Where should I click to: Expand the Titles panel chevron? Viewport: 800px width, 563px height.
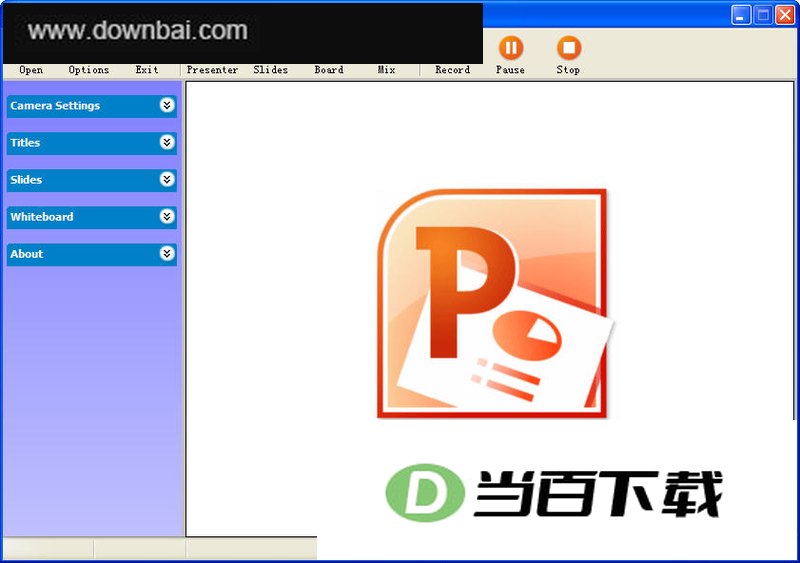click(x=167, y=142)
